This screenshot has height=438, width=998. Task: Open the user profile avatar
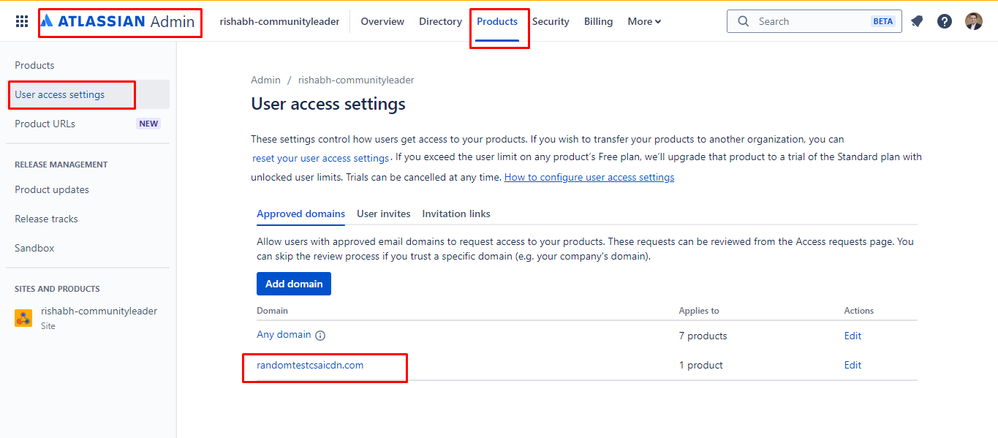click(974, 22)
